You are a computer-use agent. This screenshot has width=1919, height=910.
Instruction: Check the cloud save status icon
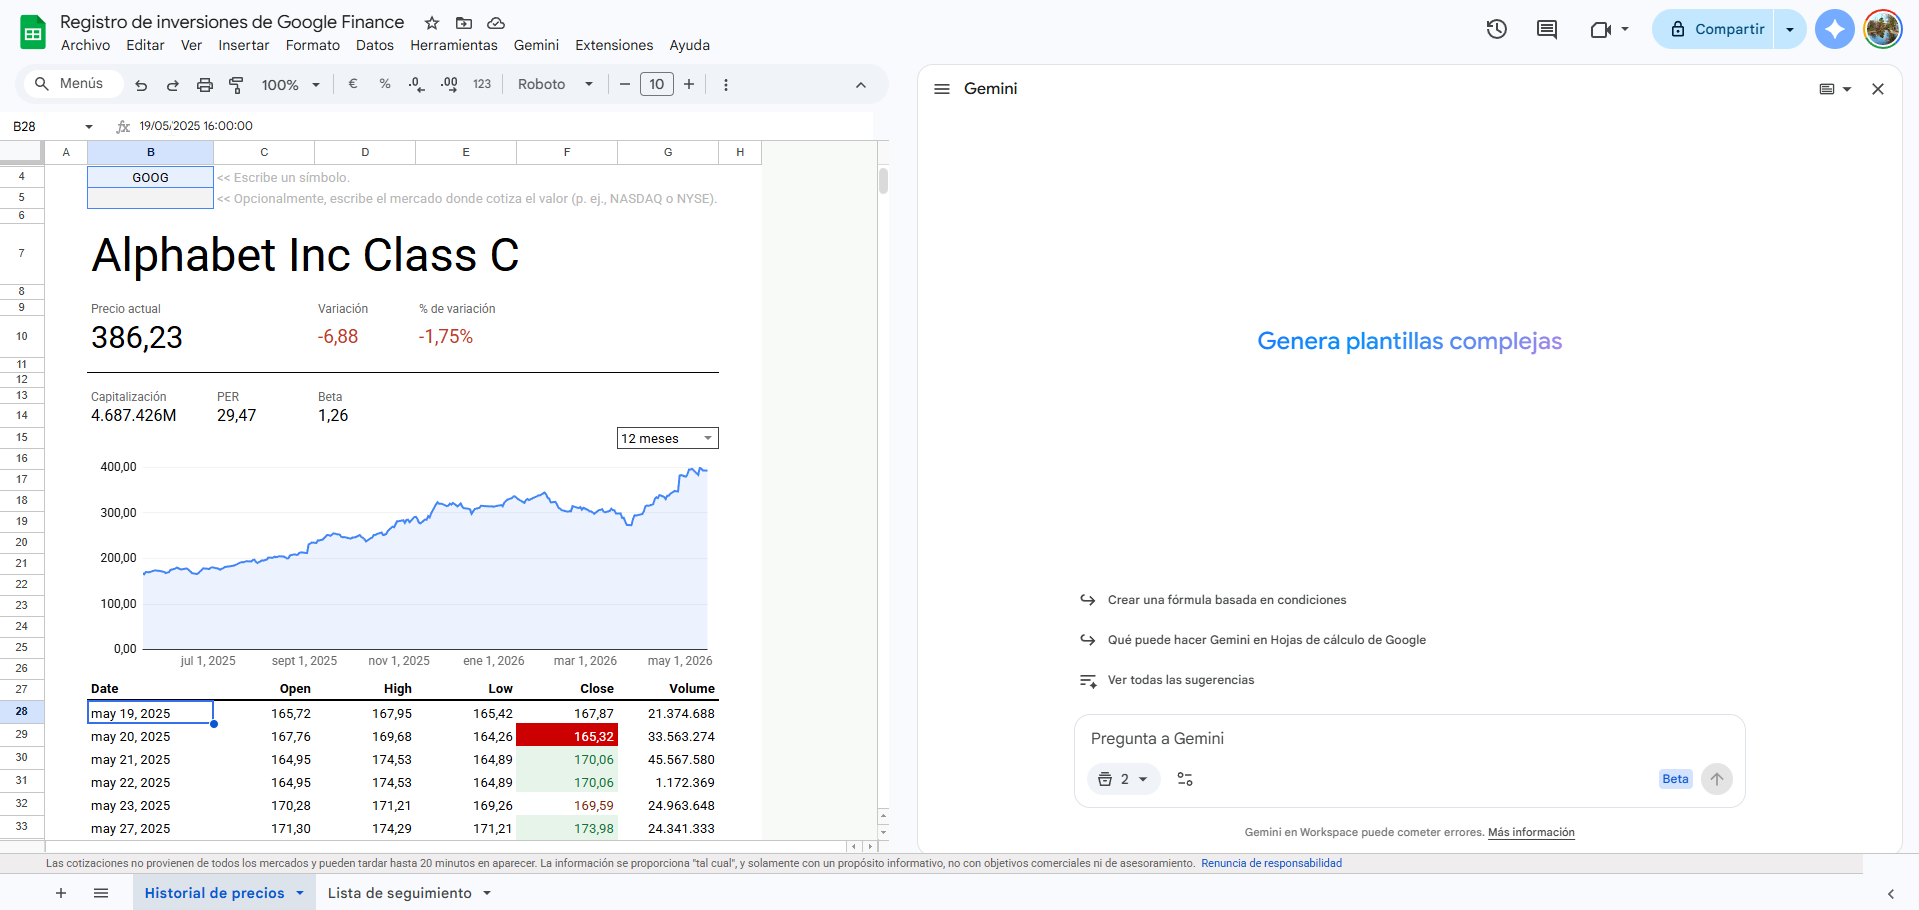click(x=496, y=23)
